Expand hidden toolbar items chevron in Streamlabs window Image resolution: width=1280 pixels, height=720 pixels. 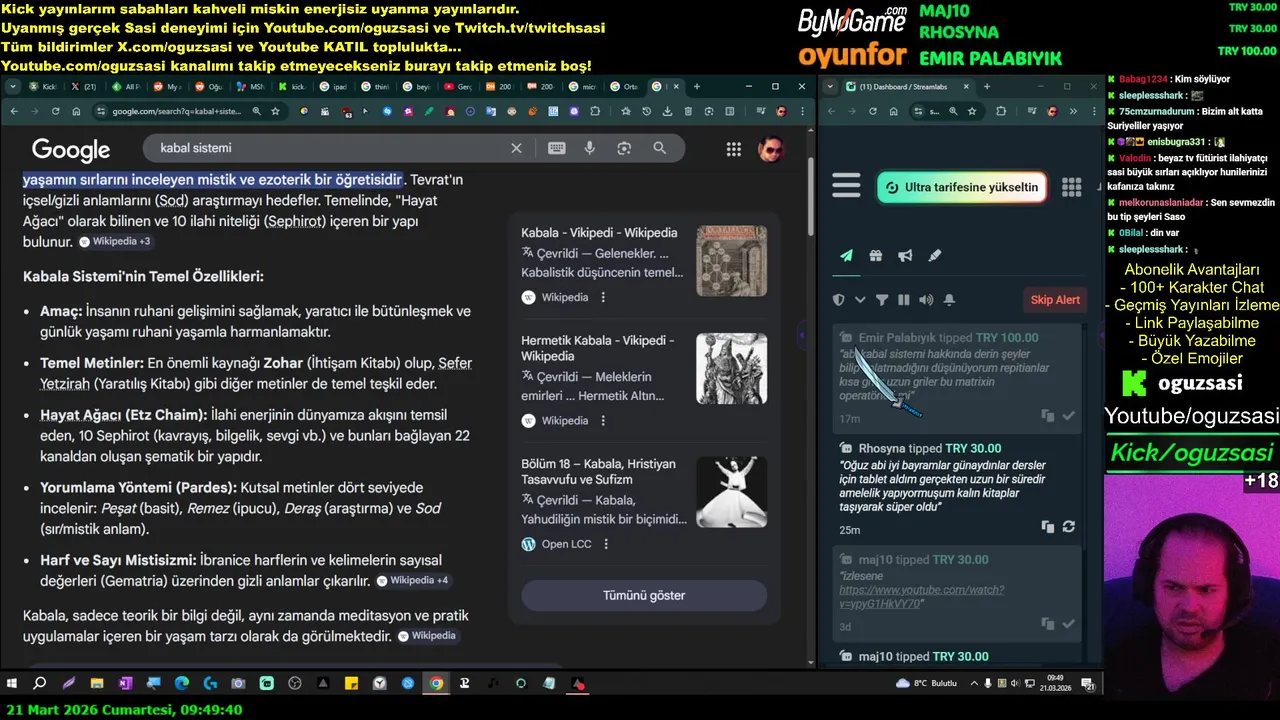click(x=1073, y=111)
